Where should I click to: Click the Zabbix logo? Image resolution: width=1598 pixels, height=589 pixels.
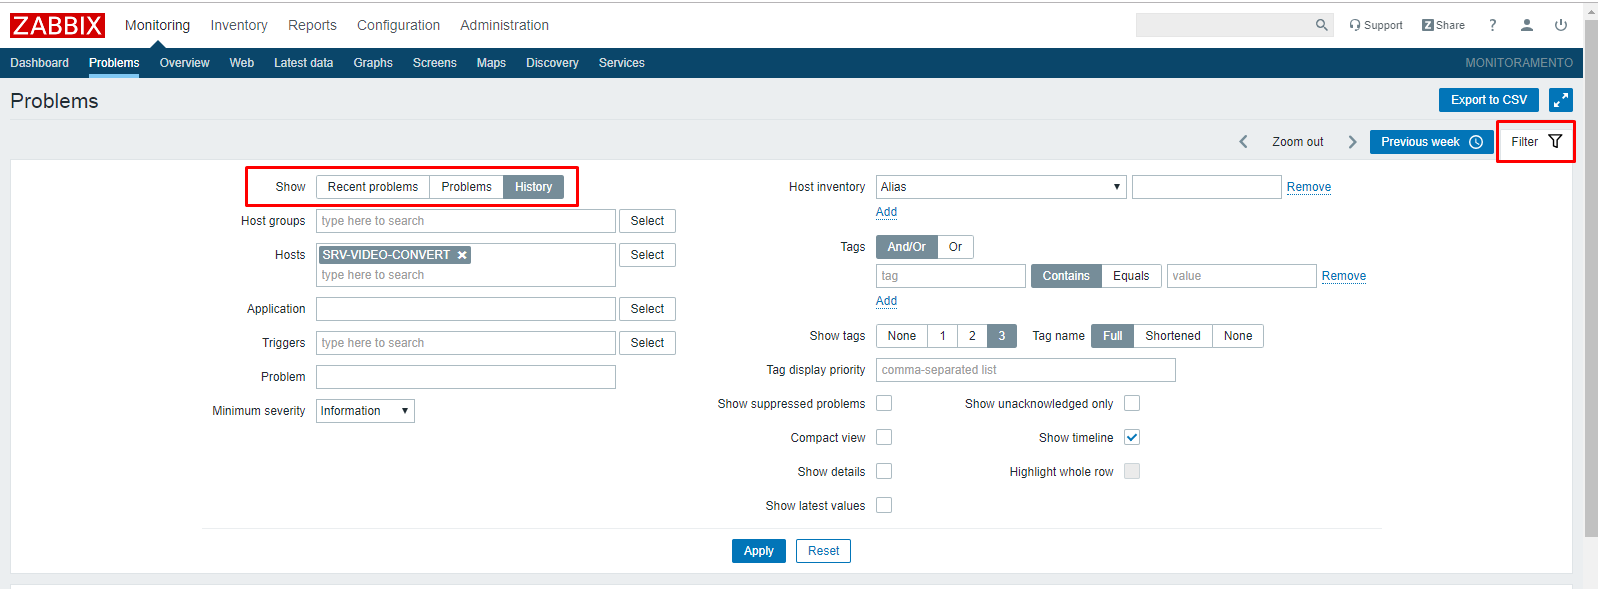(57, 25)
